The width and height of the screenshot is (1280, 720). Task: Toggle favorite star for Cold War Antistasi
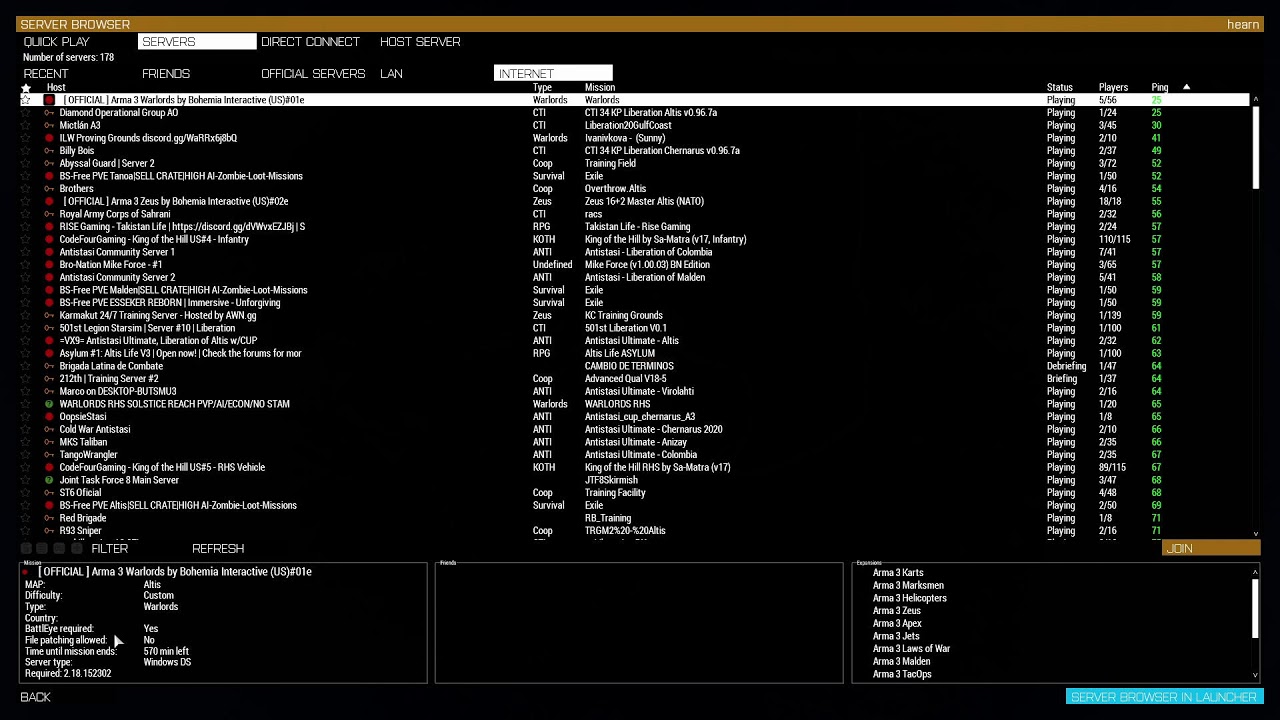click(26, 429)
